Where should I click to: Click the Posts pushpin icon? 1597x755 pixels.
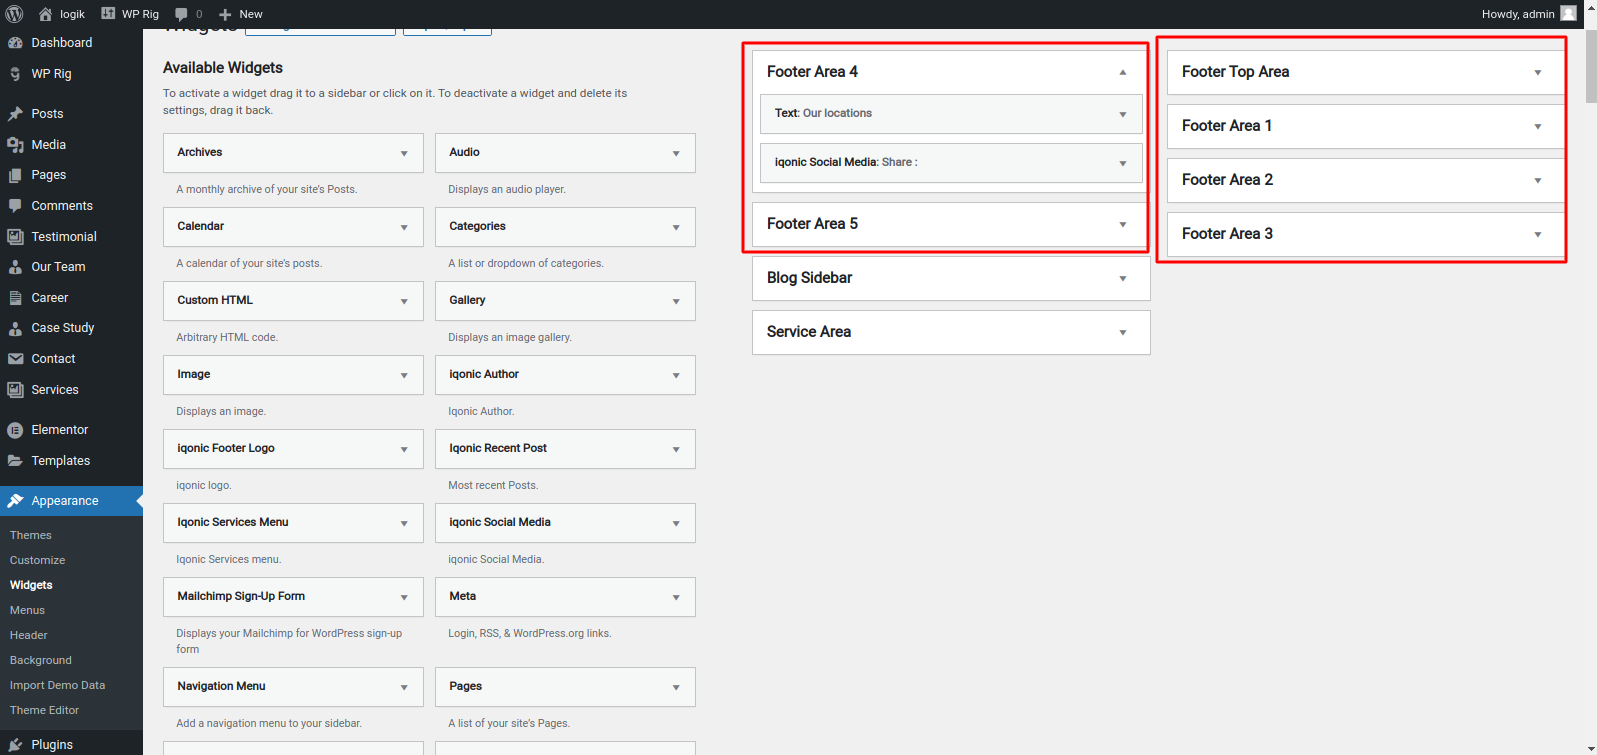(15, 114)
